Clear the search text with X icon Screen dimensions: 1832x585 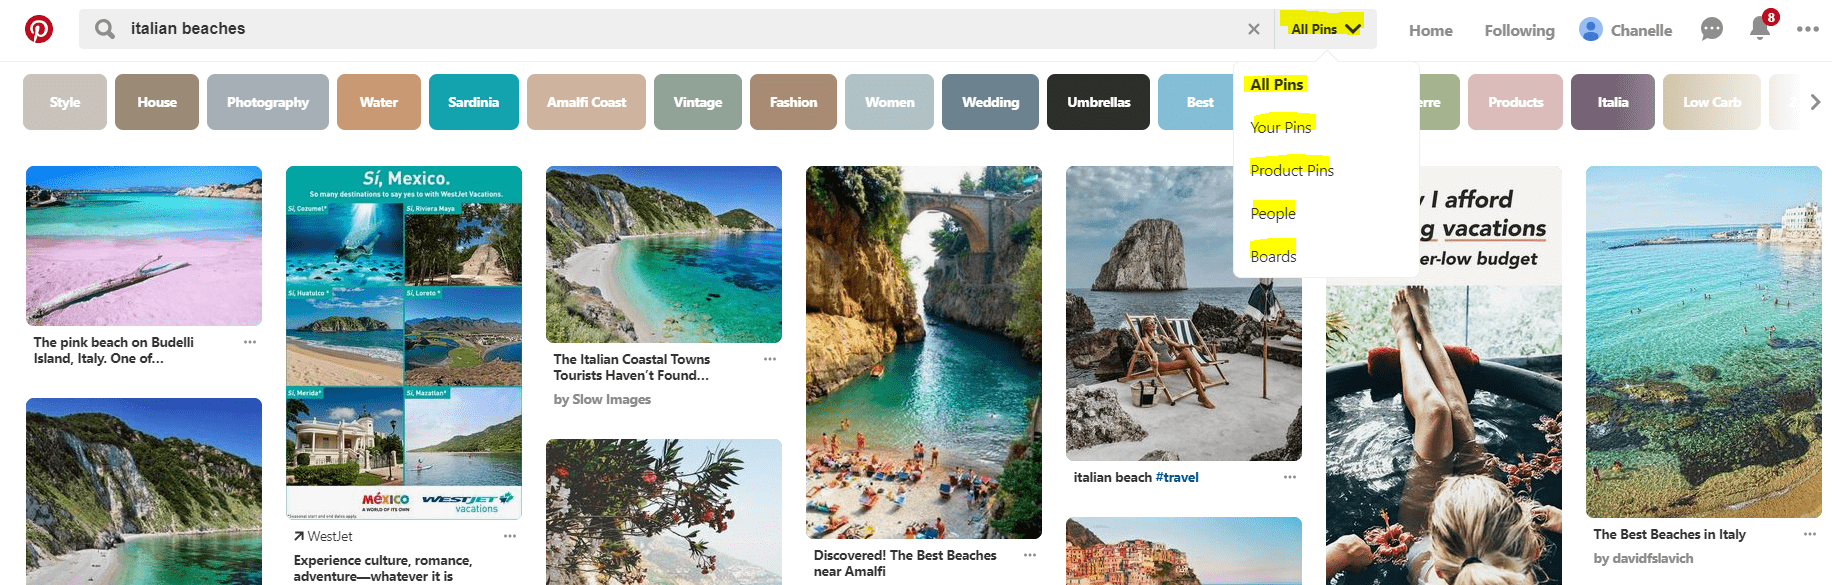1253,29
